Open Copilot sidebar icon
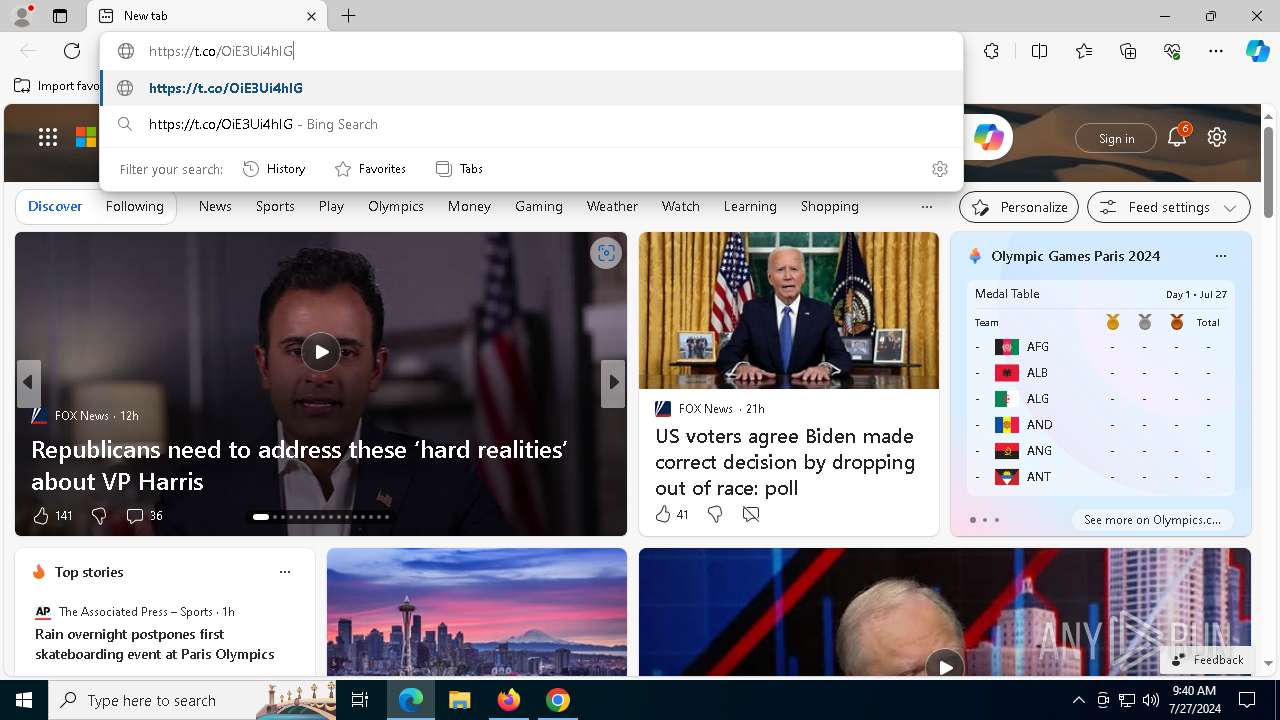 coord(1257,51)
